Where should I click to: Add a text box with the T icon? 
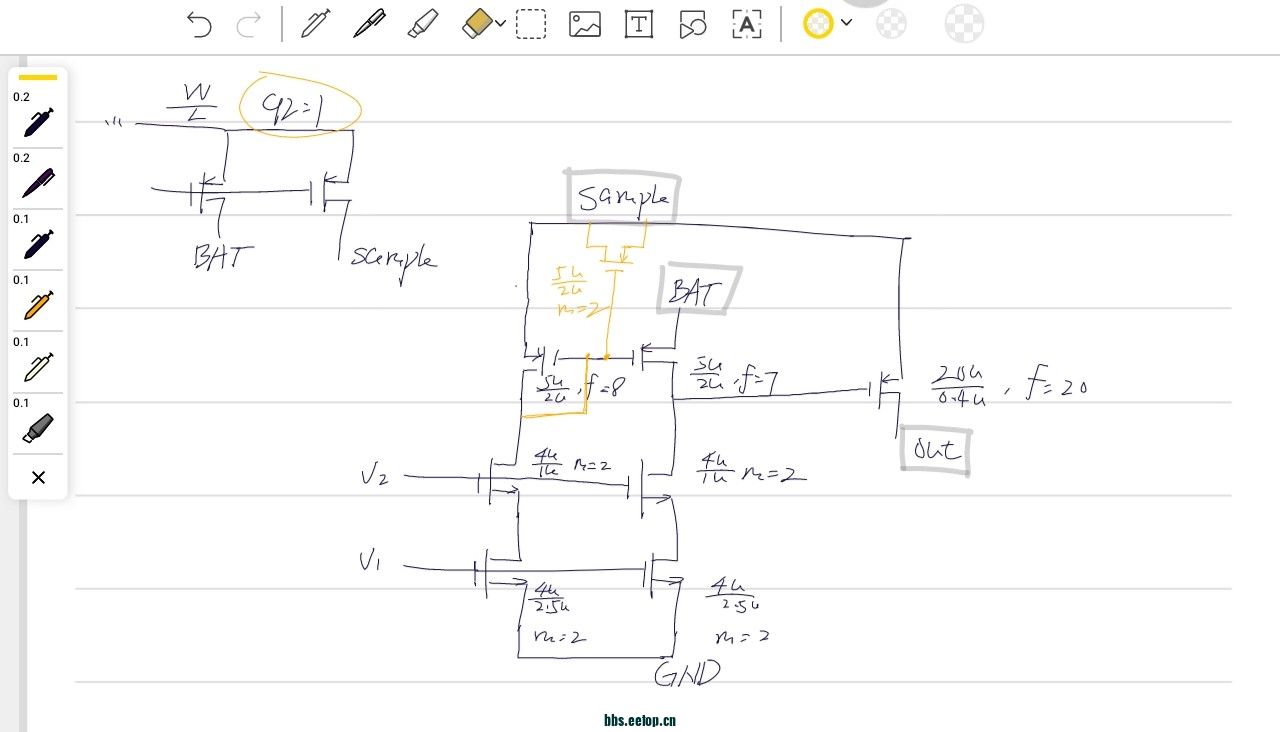639,24
